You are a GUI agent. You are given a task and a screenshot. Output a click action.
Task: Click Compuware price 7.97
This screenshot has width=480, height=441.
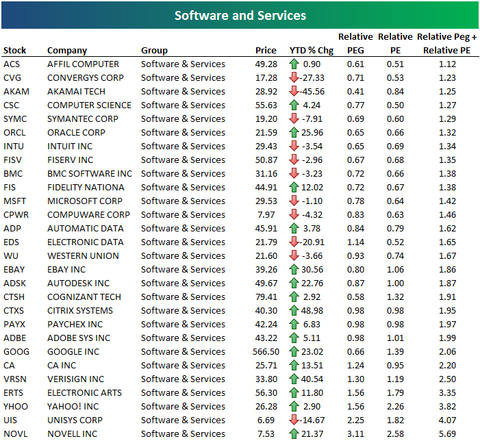click(x=266, y=214)
